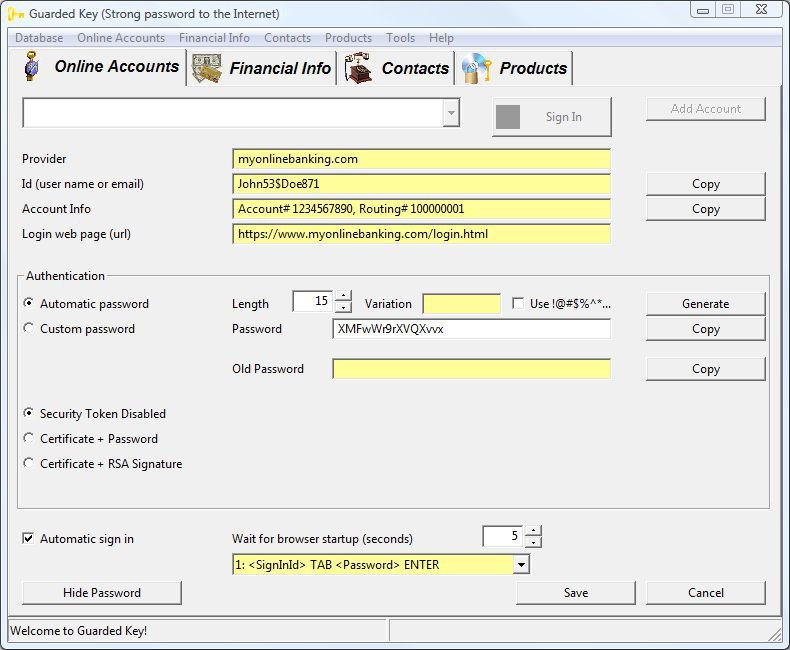
Task: Generate a new password
Action: [705, 304]
